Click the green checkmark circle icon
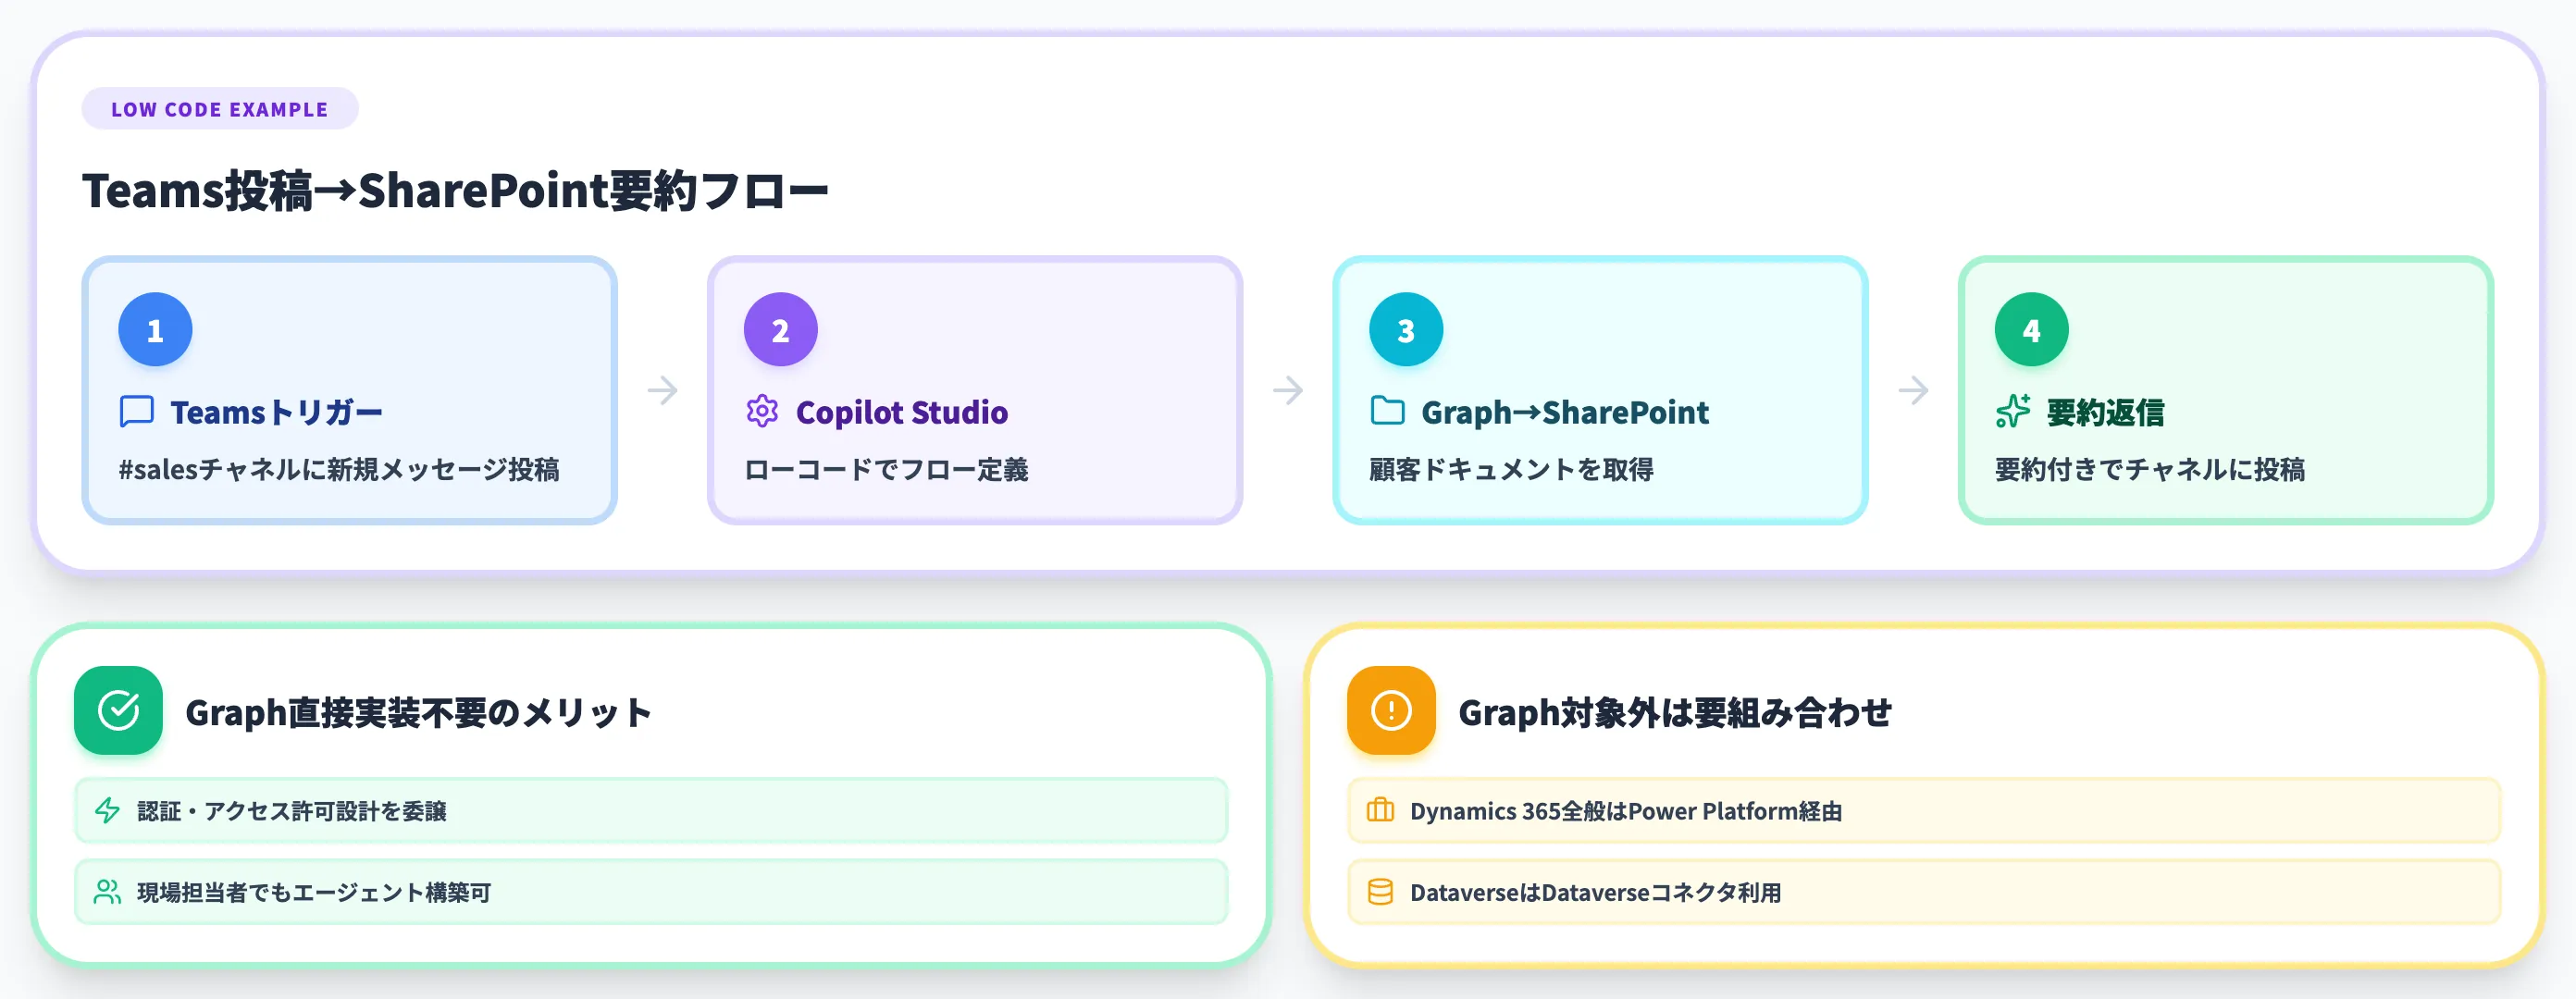Image resolution: width=2576 pixels, height=999 pixels. pyautogui.click(x=118, y=710)
